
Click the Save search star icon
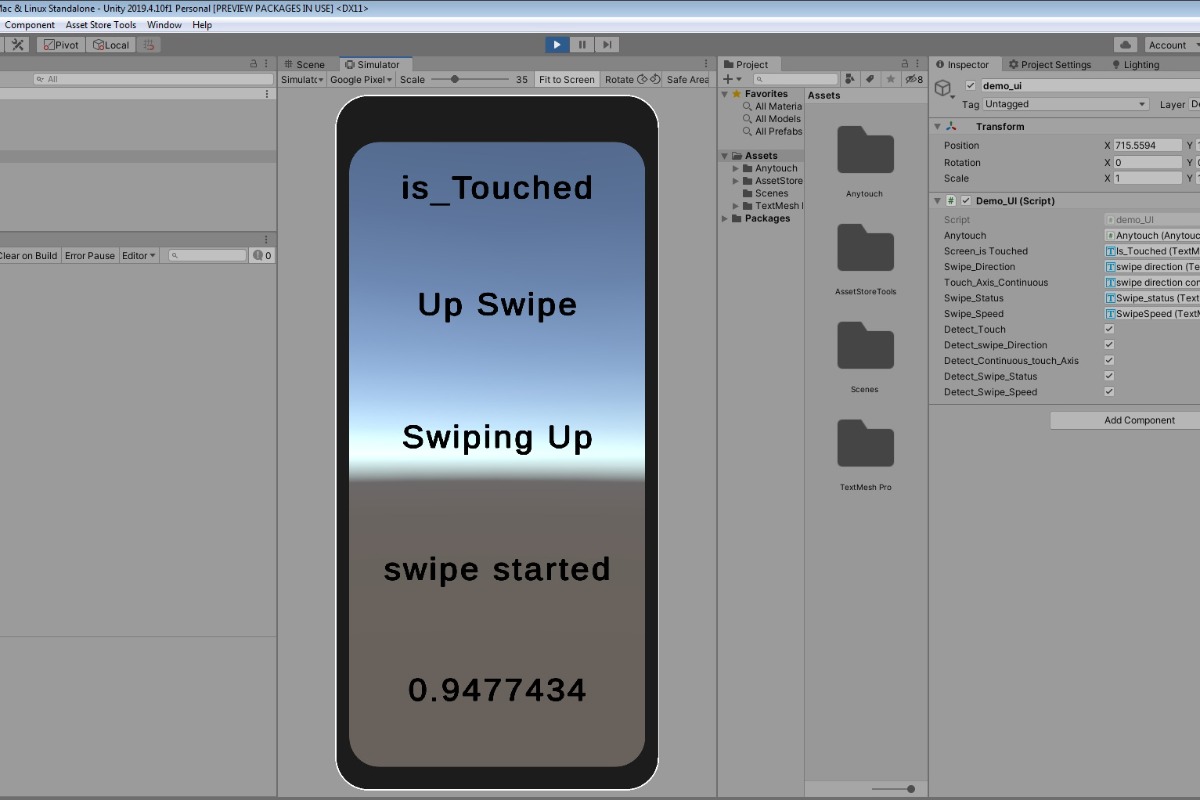[890, 79]
